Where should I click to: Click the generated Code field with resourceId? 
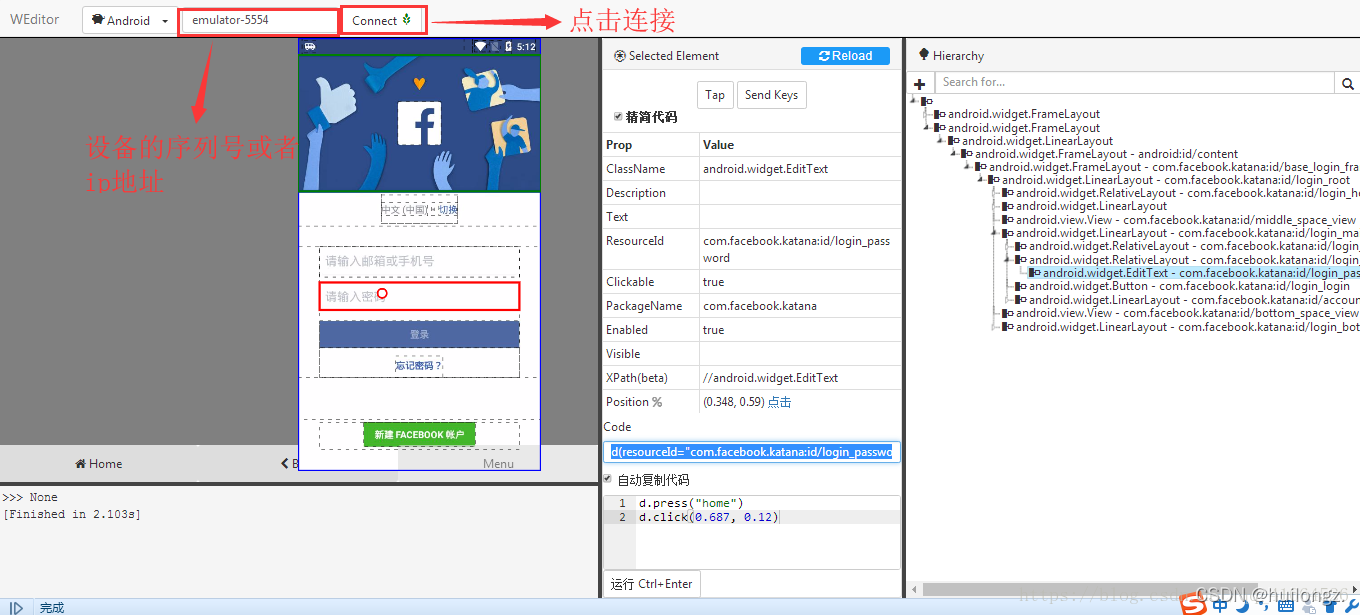coord(753,452)
